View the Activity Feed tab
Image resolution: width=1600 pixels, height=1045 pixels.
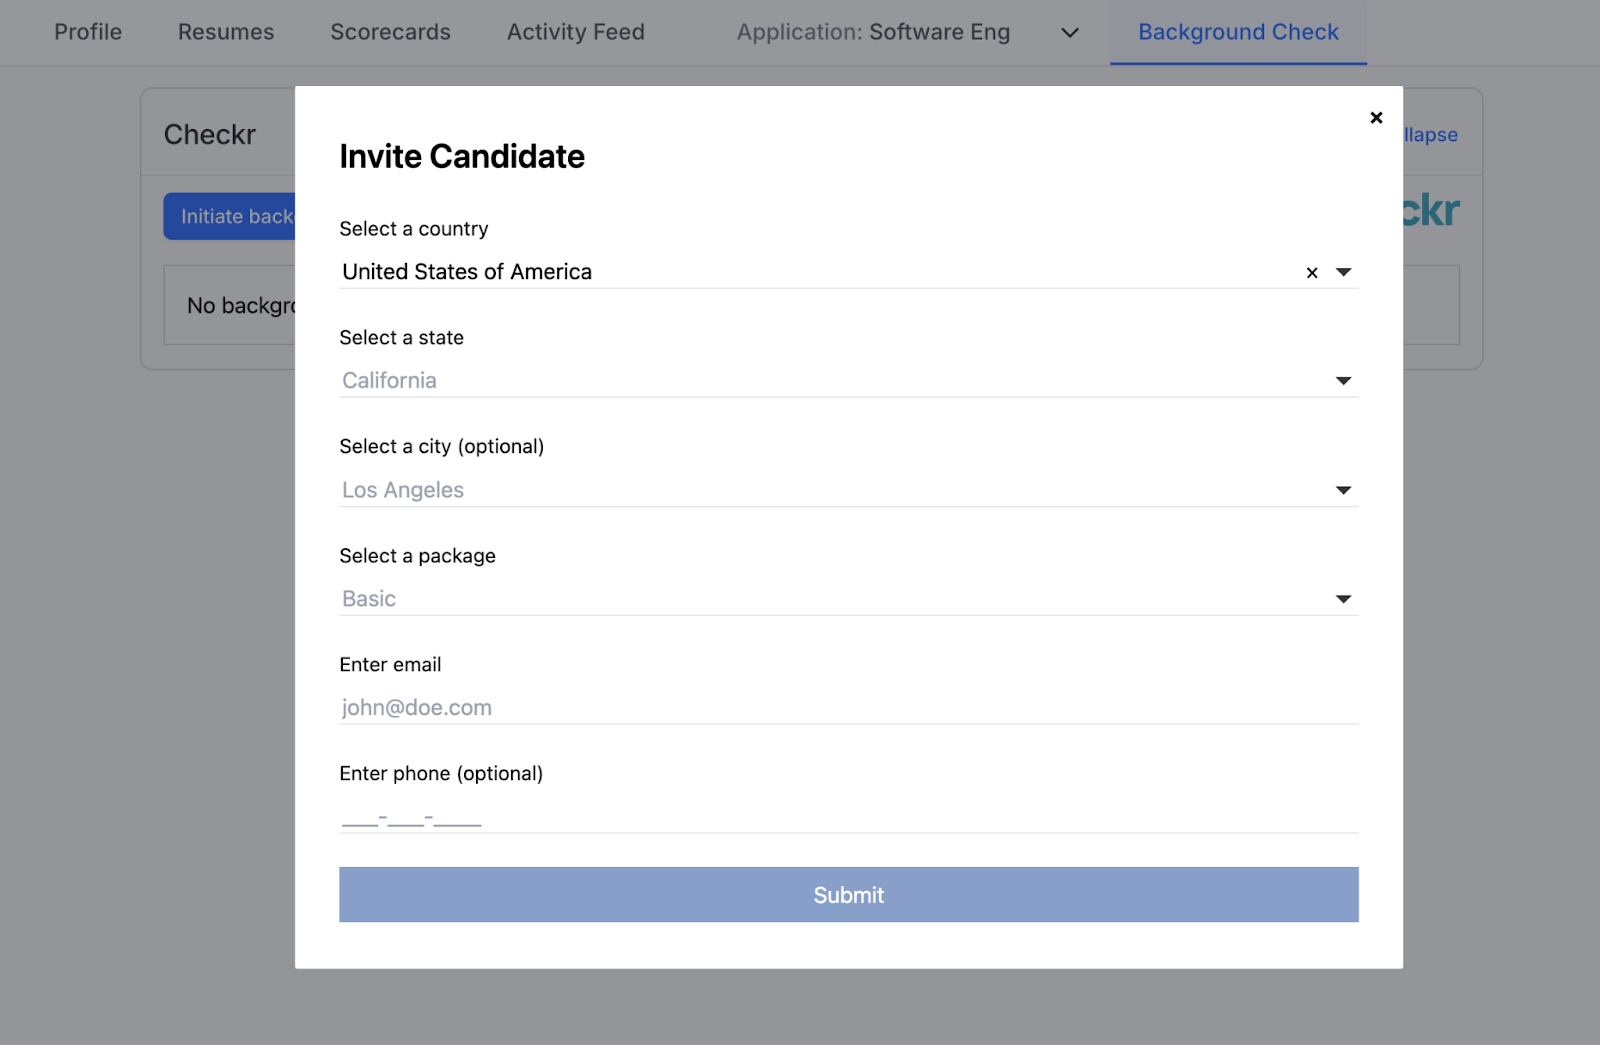(576, 32)
